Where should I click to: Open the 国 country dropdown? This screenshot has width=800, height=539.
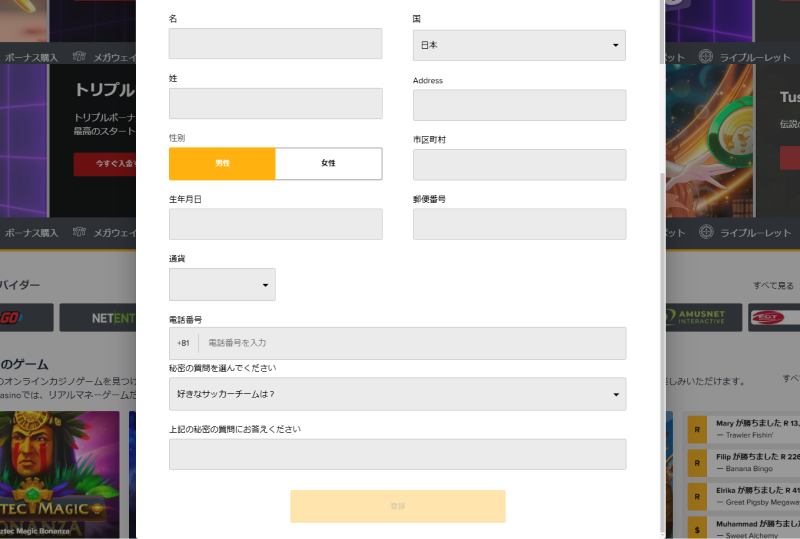[x=519, y=45]
